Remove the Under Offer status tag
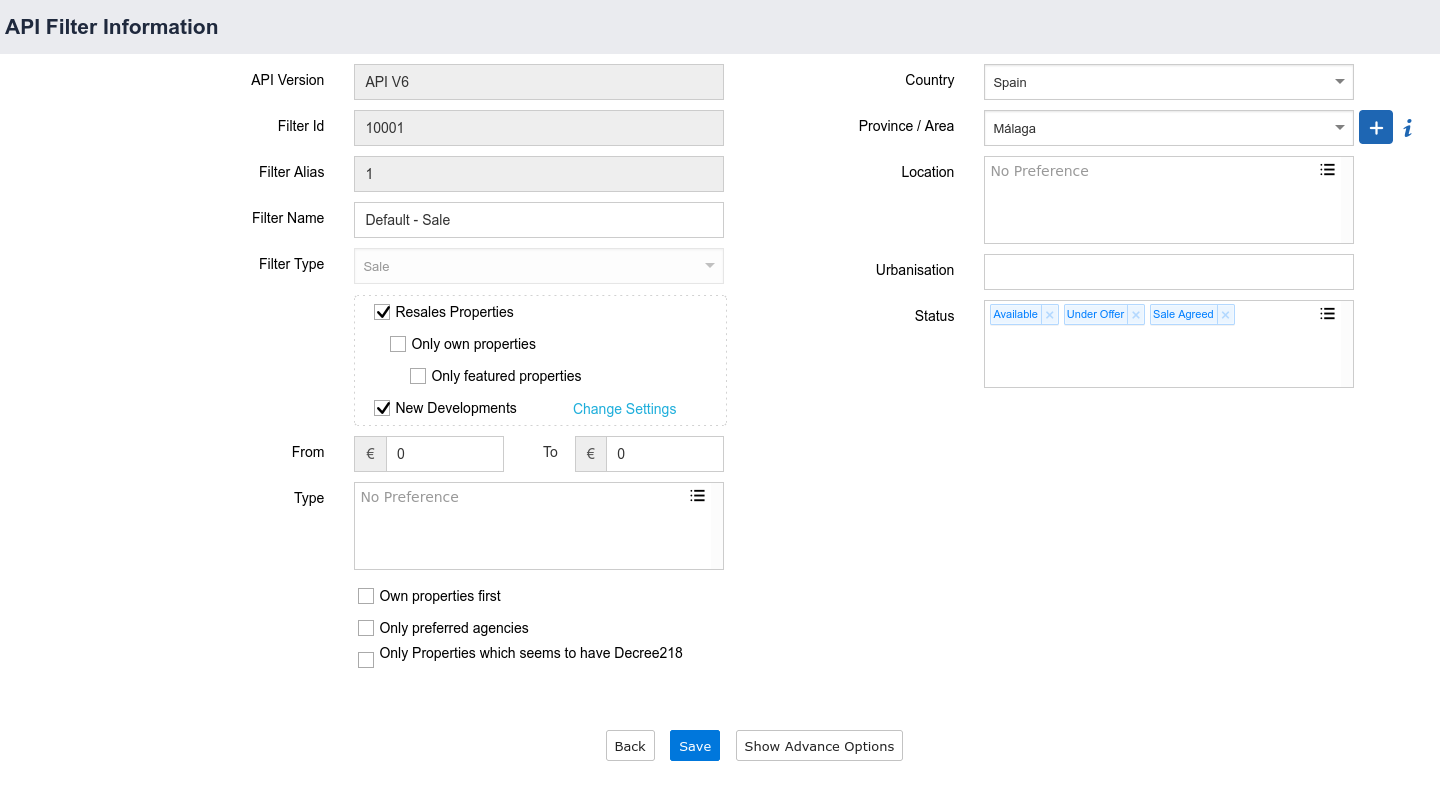Viewport: 1440px width, 791px height. [1136, 314]
